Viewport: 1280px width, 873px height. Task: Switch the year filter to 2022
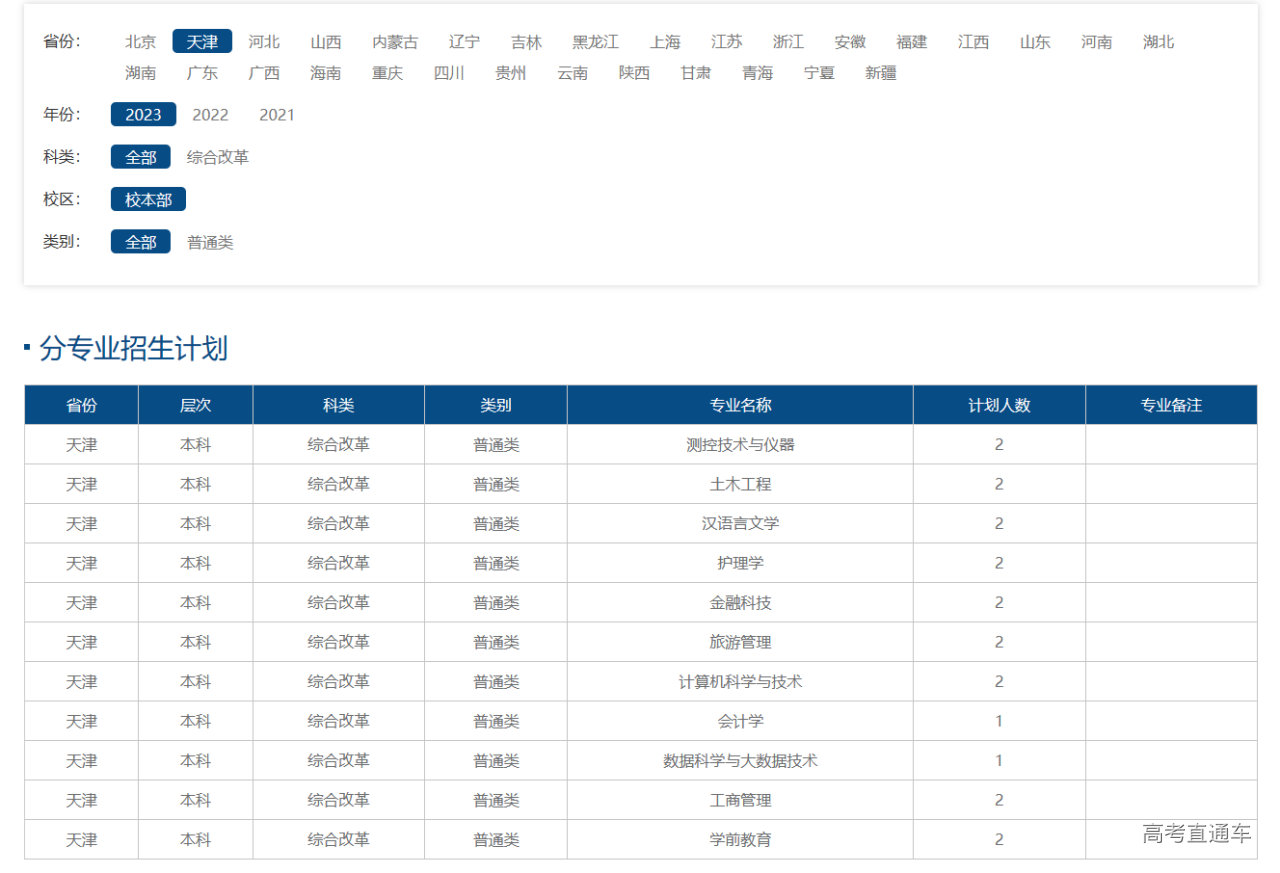[x=210, y=115]
